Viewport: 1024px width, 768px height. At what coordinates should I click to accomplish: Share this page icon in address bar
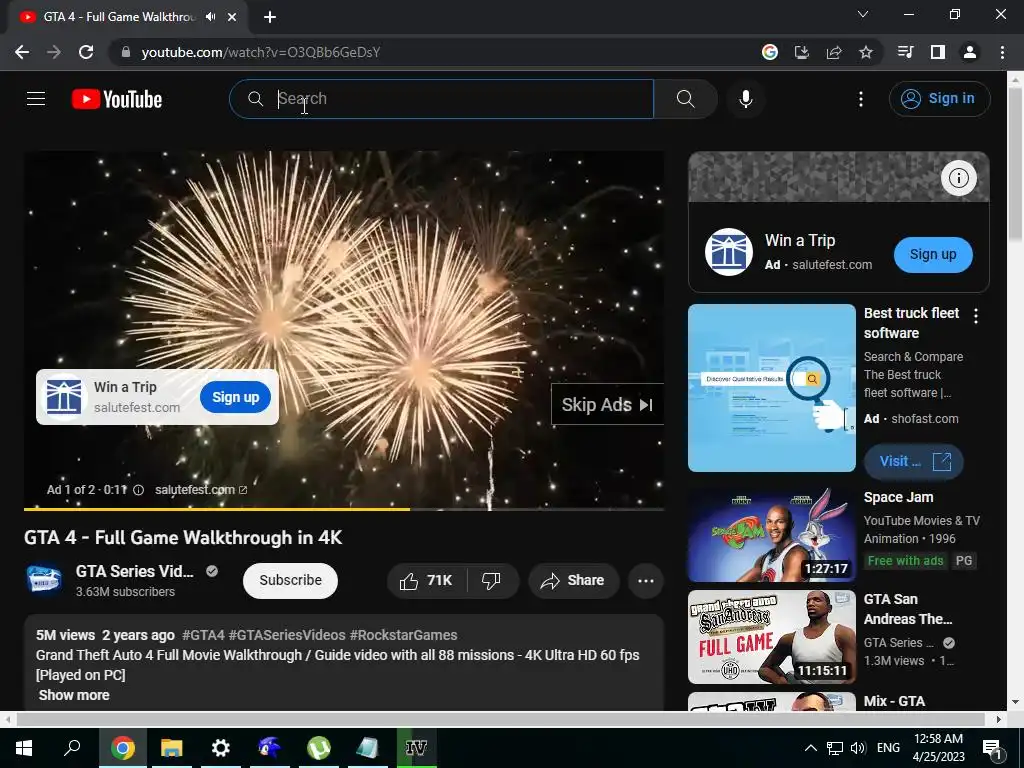pyautogui.click(x=834, y=52)
